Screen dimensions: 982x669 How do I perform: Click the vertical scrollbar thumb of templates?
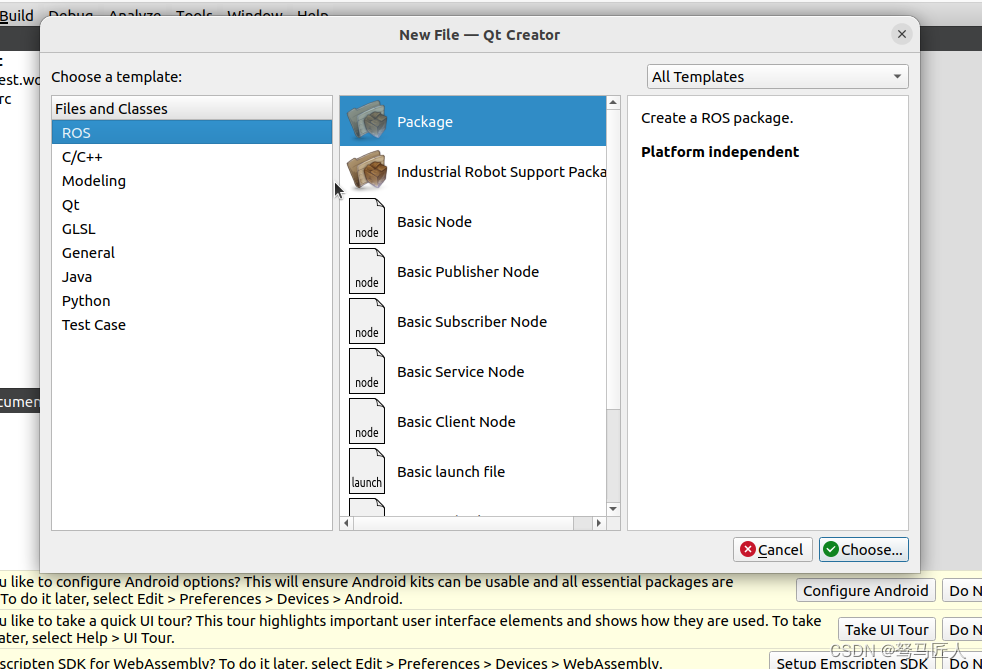click(x=613, y=259)
